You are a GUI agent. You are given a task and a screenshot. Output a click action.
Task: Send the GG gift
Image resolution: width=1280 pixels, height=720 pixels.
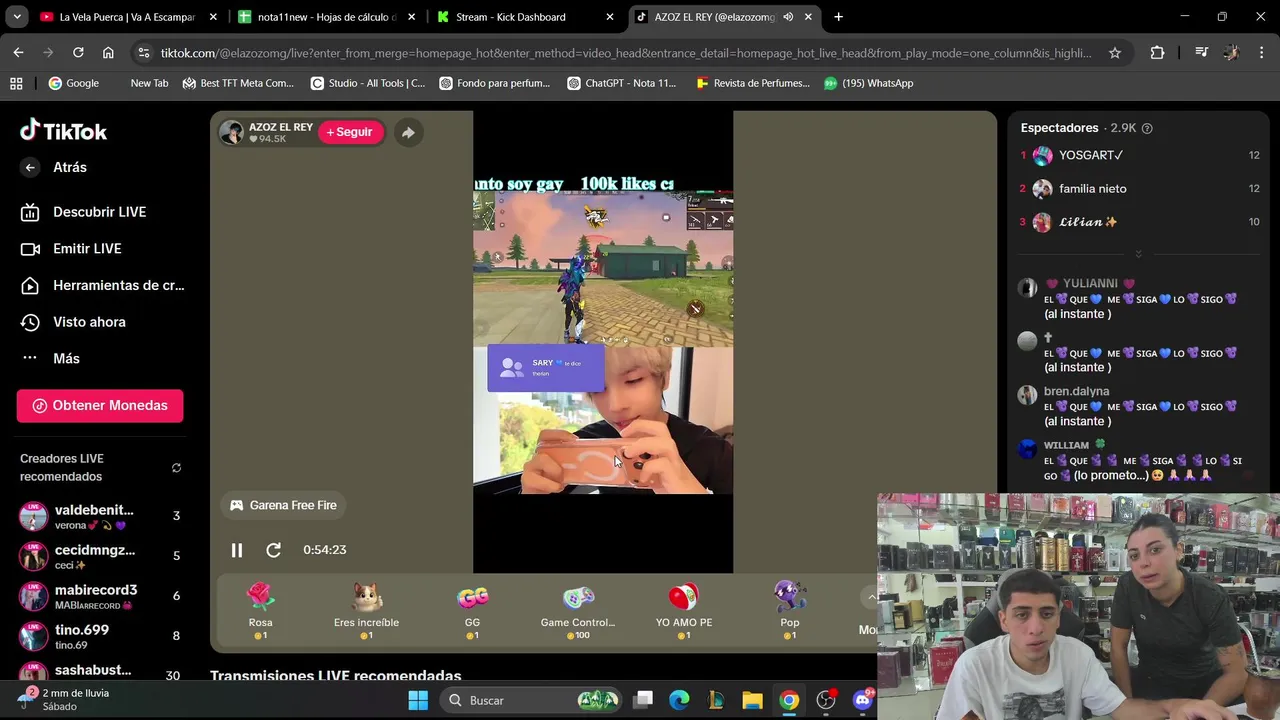[472, 610]
